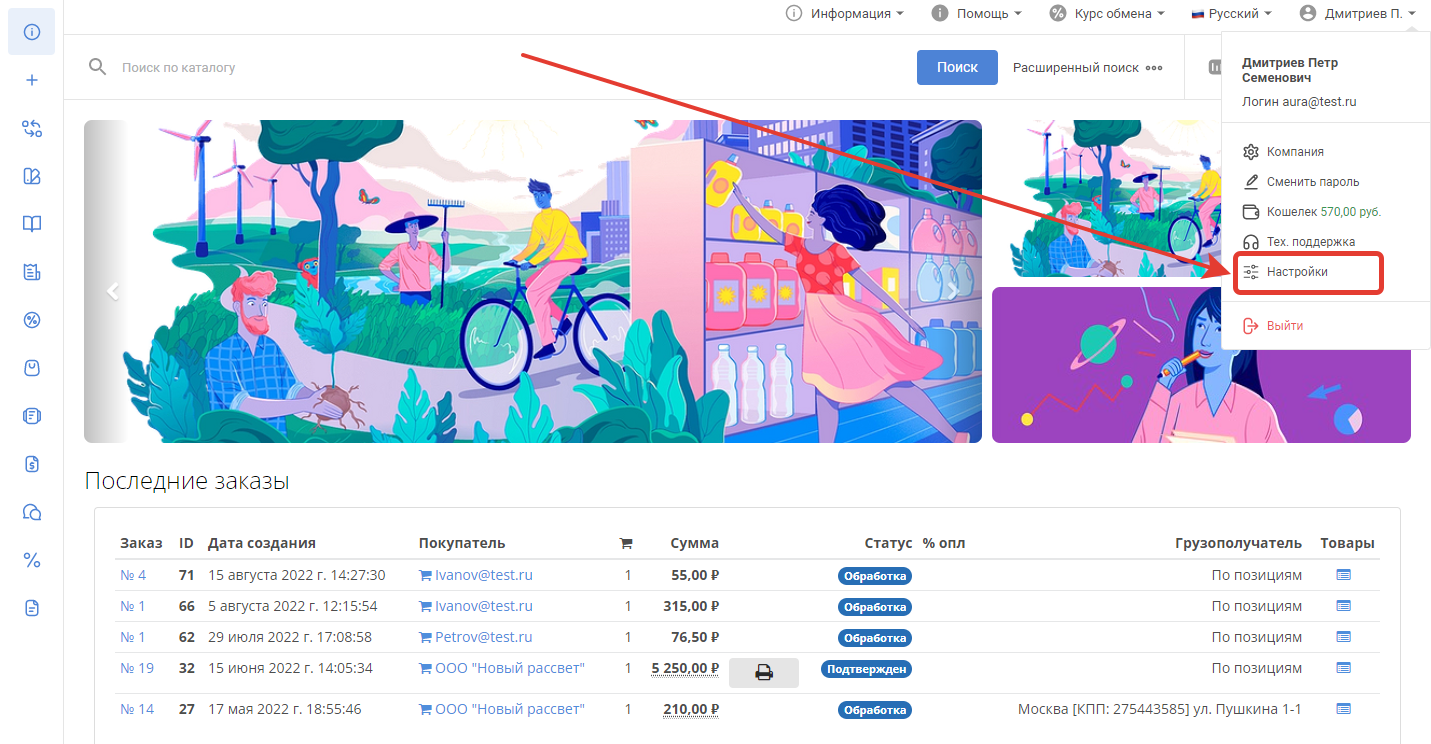Click the info icon in the left sidebar
The width and height of the screenshot is (1431, 744).
pyautogui.click(x=32, y=32)
